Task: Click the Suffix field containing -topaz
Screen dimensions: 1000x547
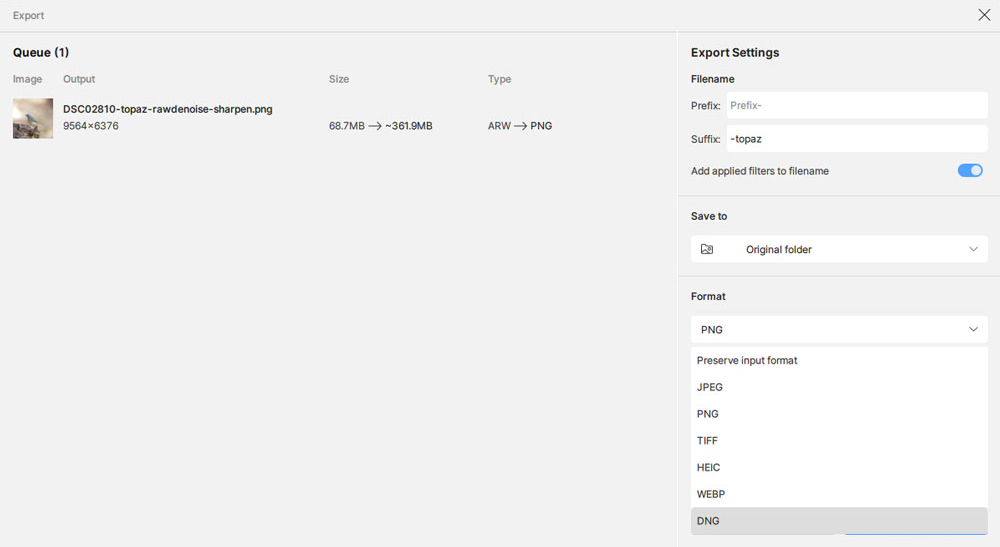Action: tap(855, 139)
